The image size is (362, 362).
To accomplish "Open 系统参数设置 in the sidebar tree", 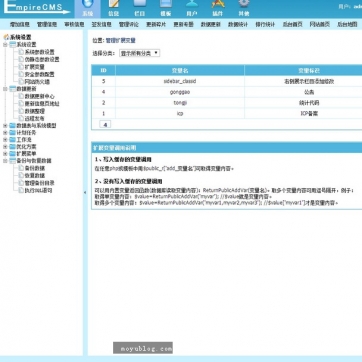I will pyautogui.click(x=40, y=52).
